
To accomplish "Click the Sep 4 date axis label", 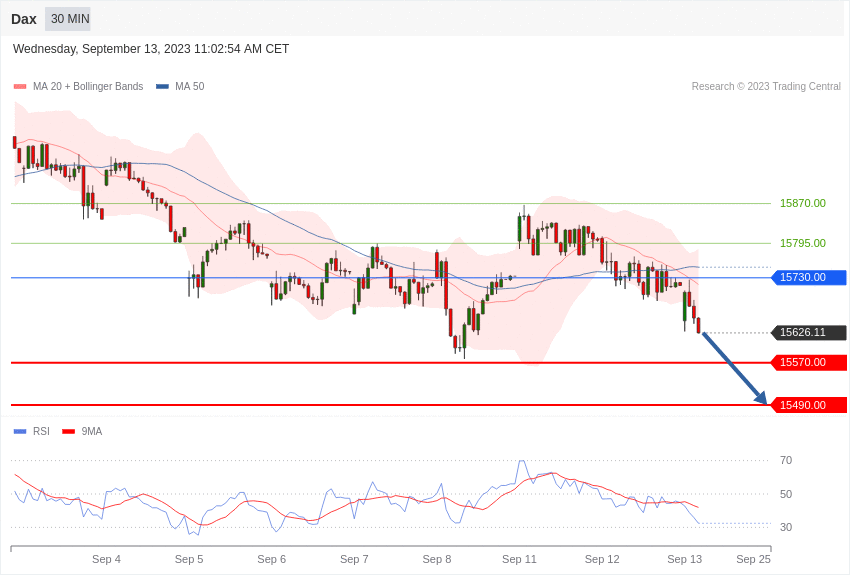I will point(106,559).
